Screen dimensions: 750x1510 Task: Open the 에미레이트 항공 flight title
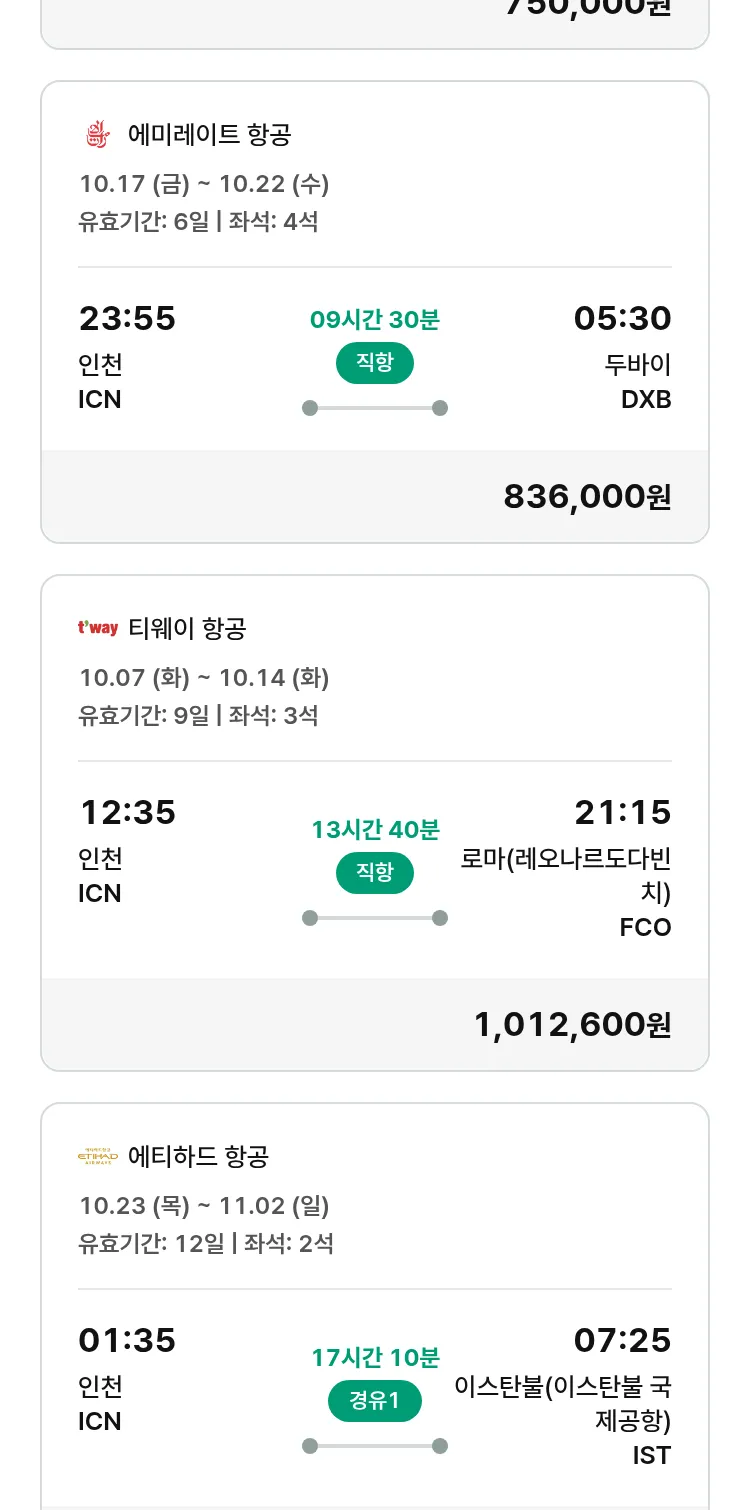click(210, 134)
